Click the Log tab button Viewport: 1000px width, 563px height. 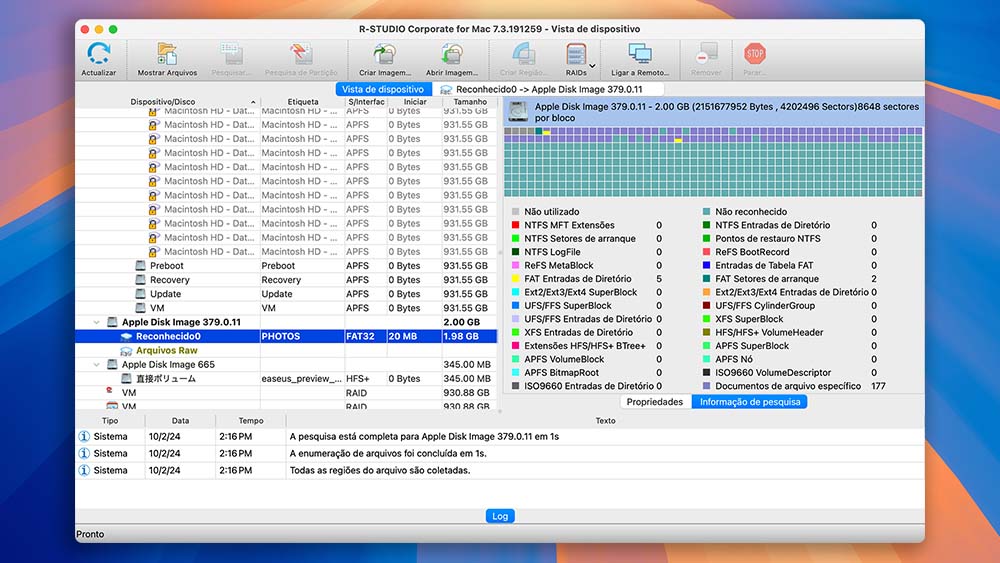point(500,516)
